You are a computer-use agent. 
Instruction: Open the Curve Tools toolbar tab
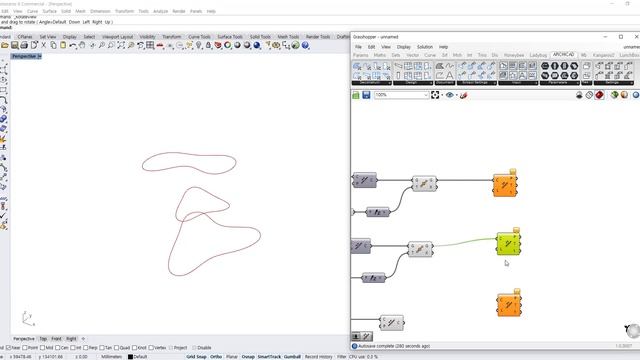pos(199,37)
